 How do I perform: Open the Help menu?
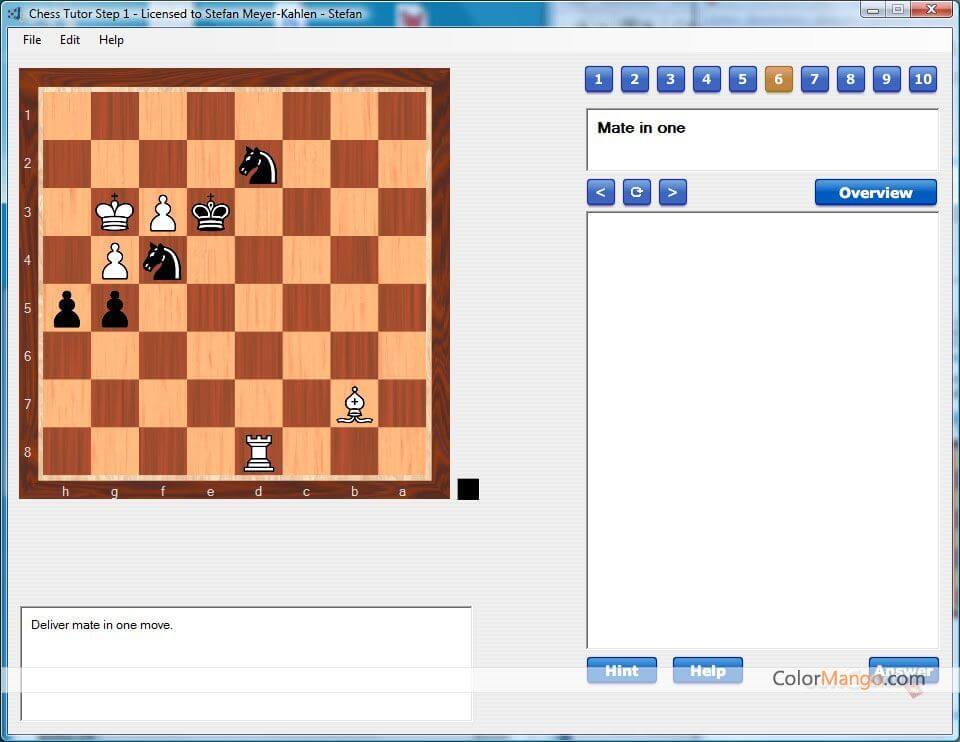click(111, 40)
